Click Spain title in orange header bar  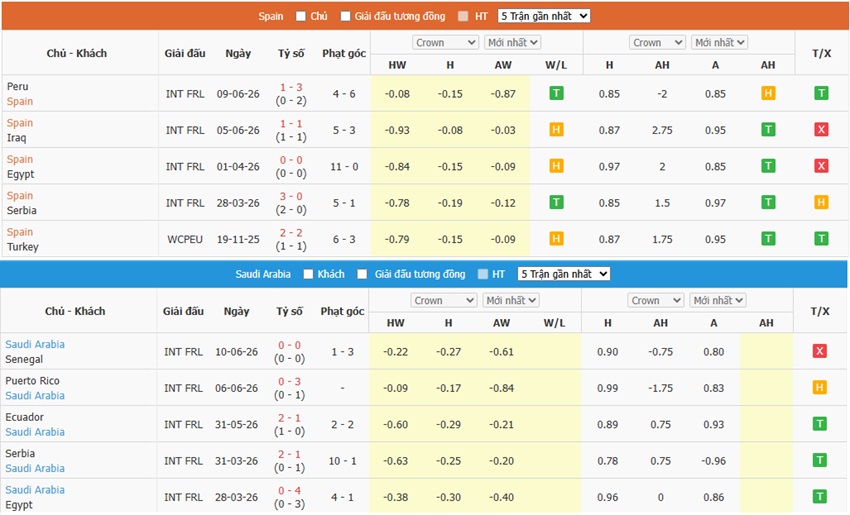tap(271, 16)
